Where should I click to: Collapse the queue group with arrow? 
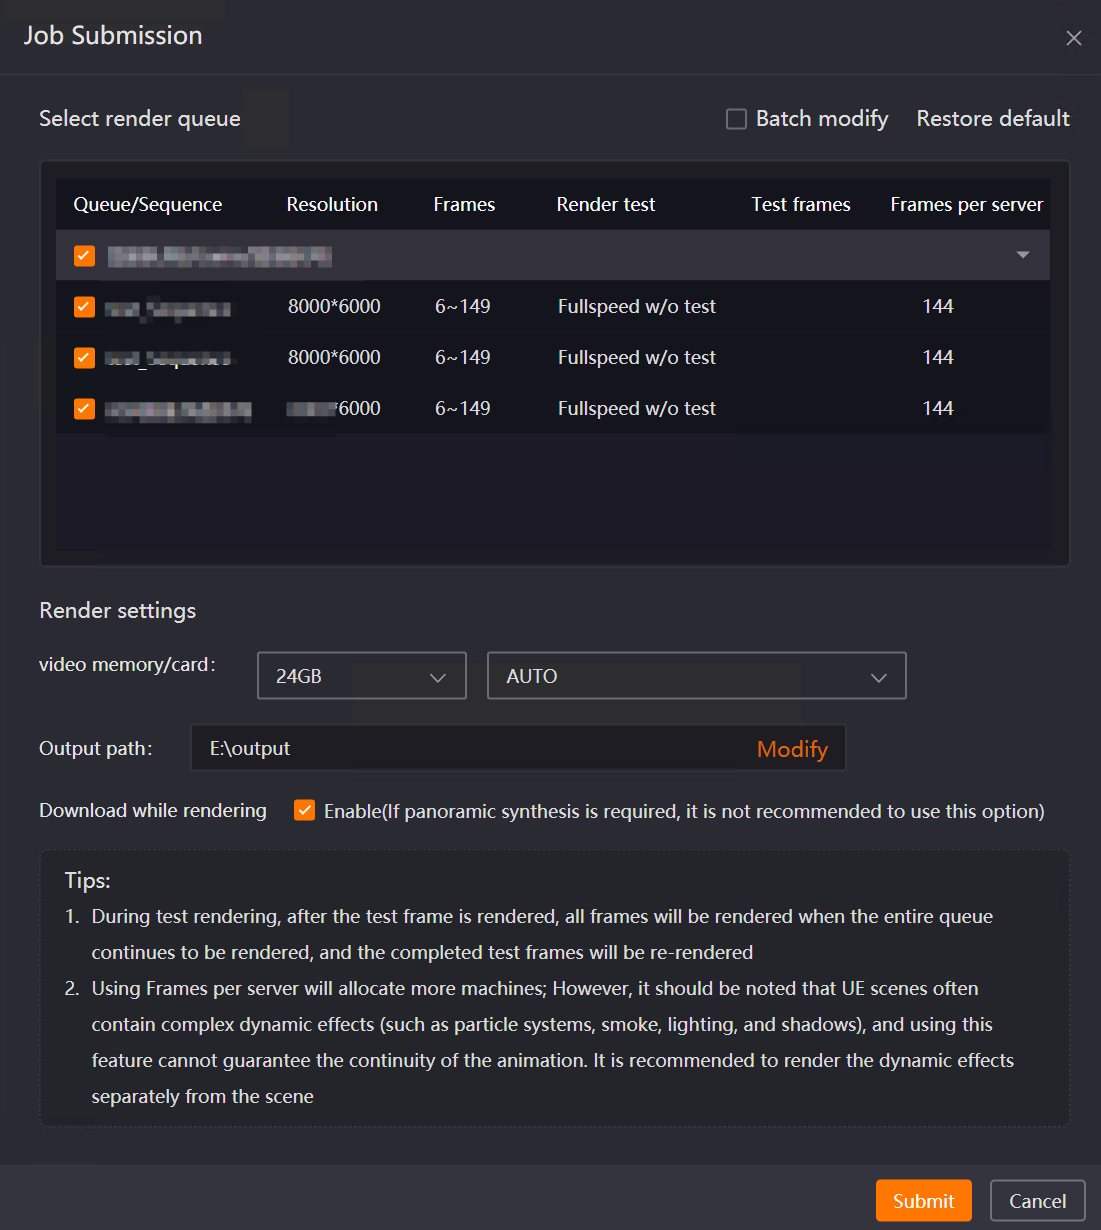point(1023,255)
